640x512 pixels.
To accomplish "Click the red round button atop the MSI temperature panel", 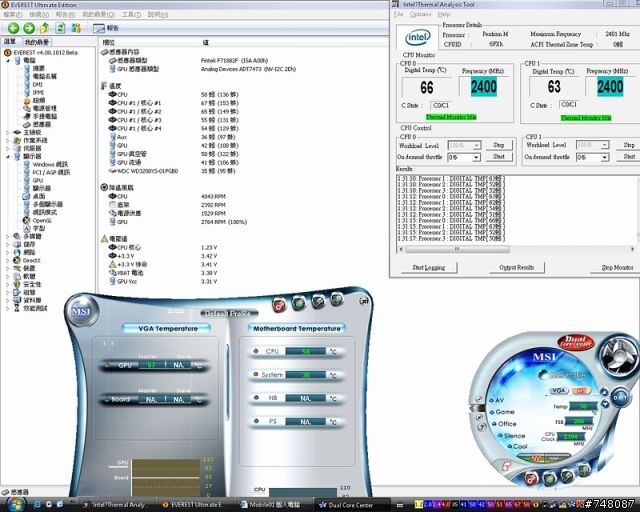I will coord(279,305).
